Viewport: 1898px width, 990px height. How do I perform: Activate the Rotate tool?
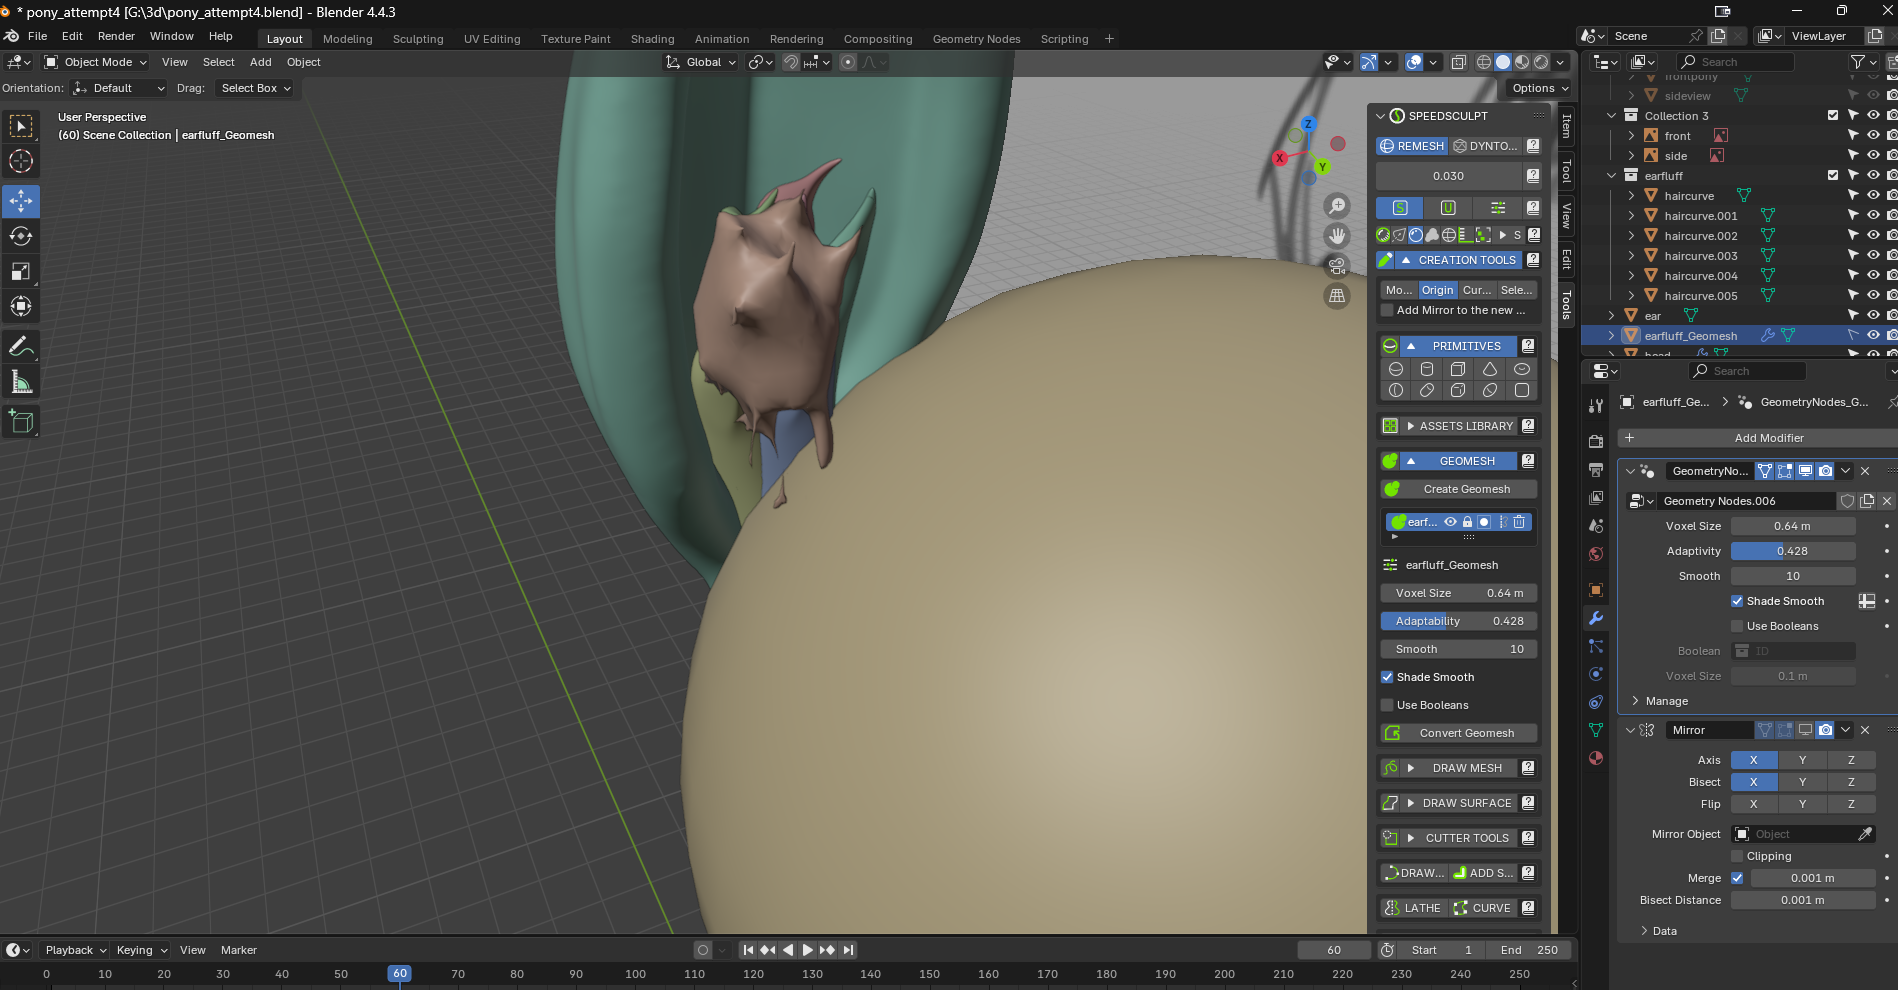click(21, 236)
